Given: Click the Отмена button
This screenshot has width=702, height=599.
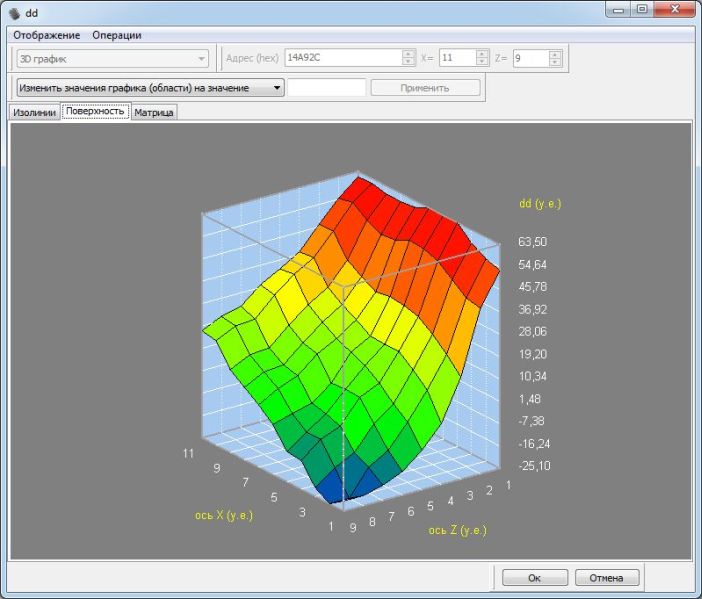Looking at the screenshot, I should click(x=606, y=577).
